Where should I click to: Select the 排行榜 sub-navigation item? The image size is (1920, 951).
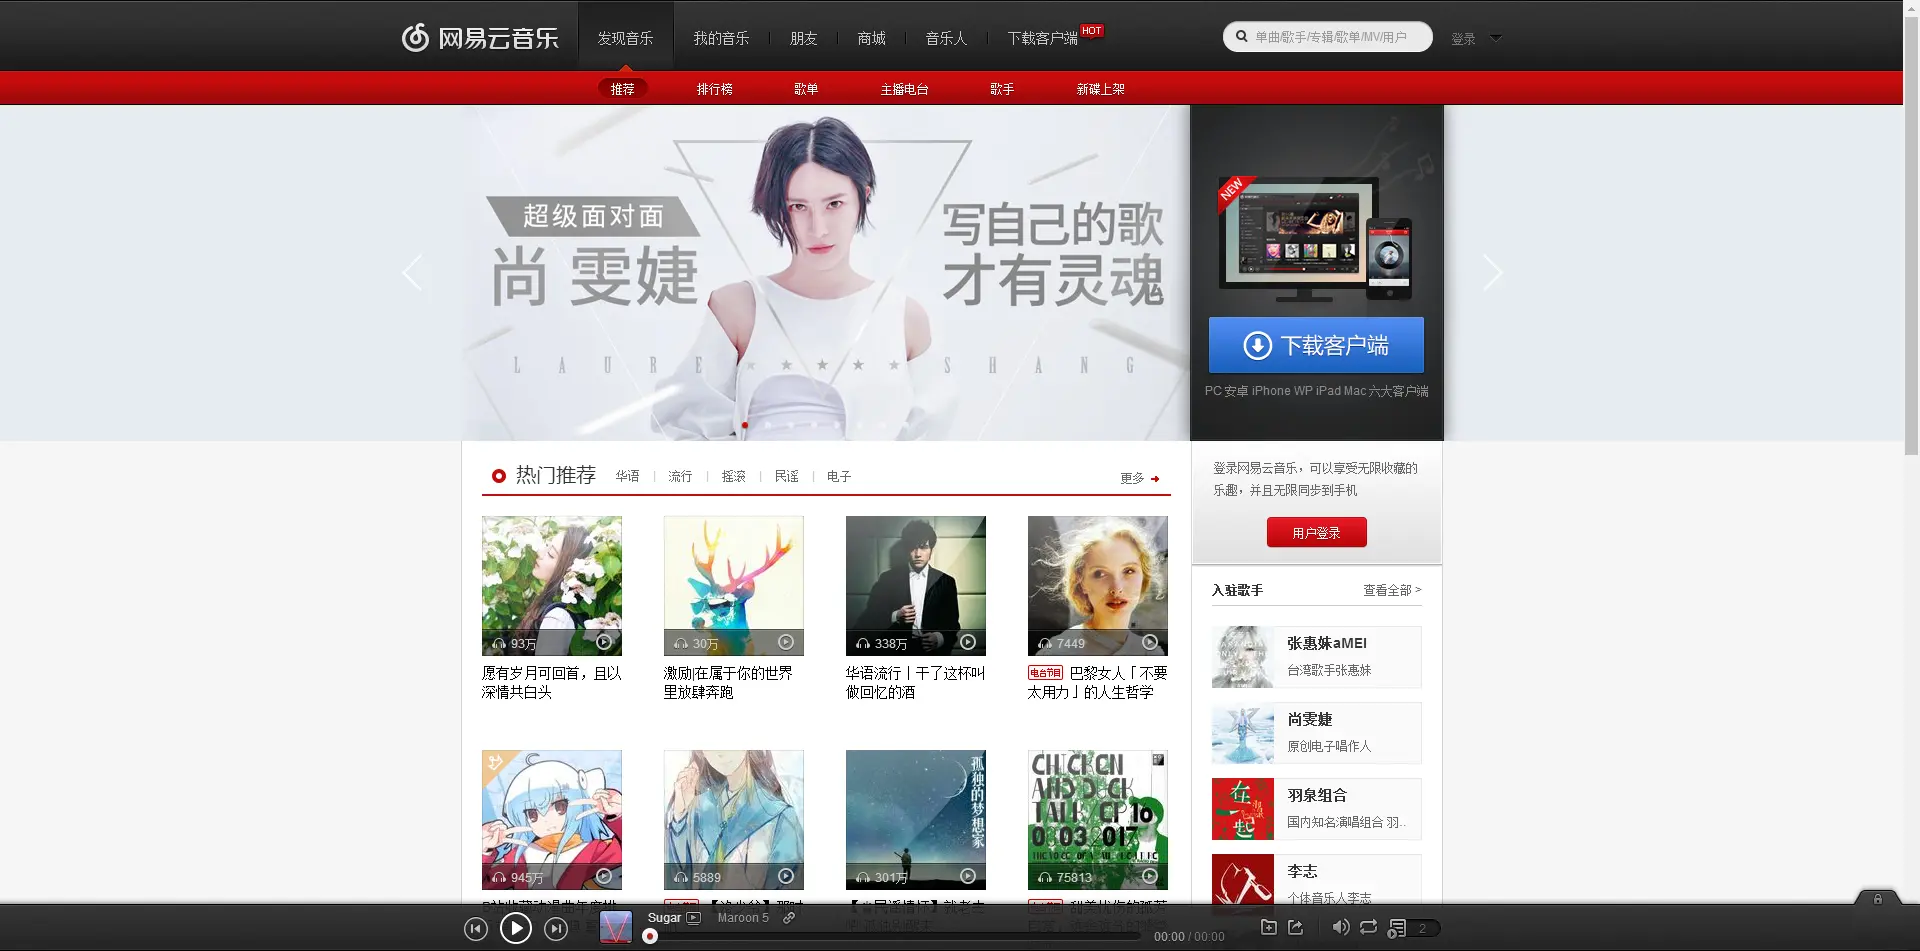(x=715, y=89)
